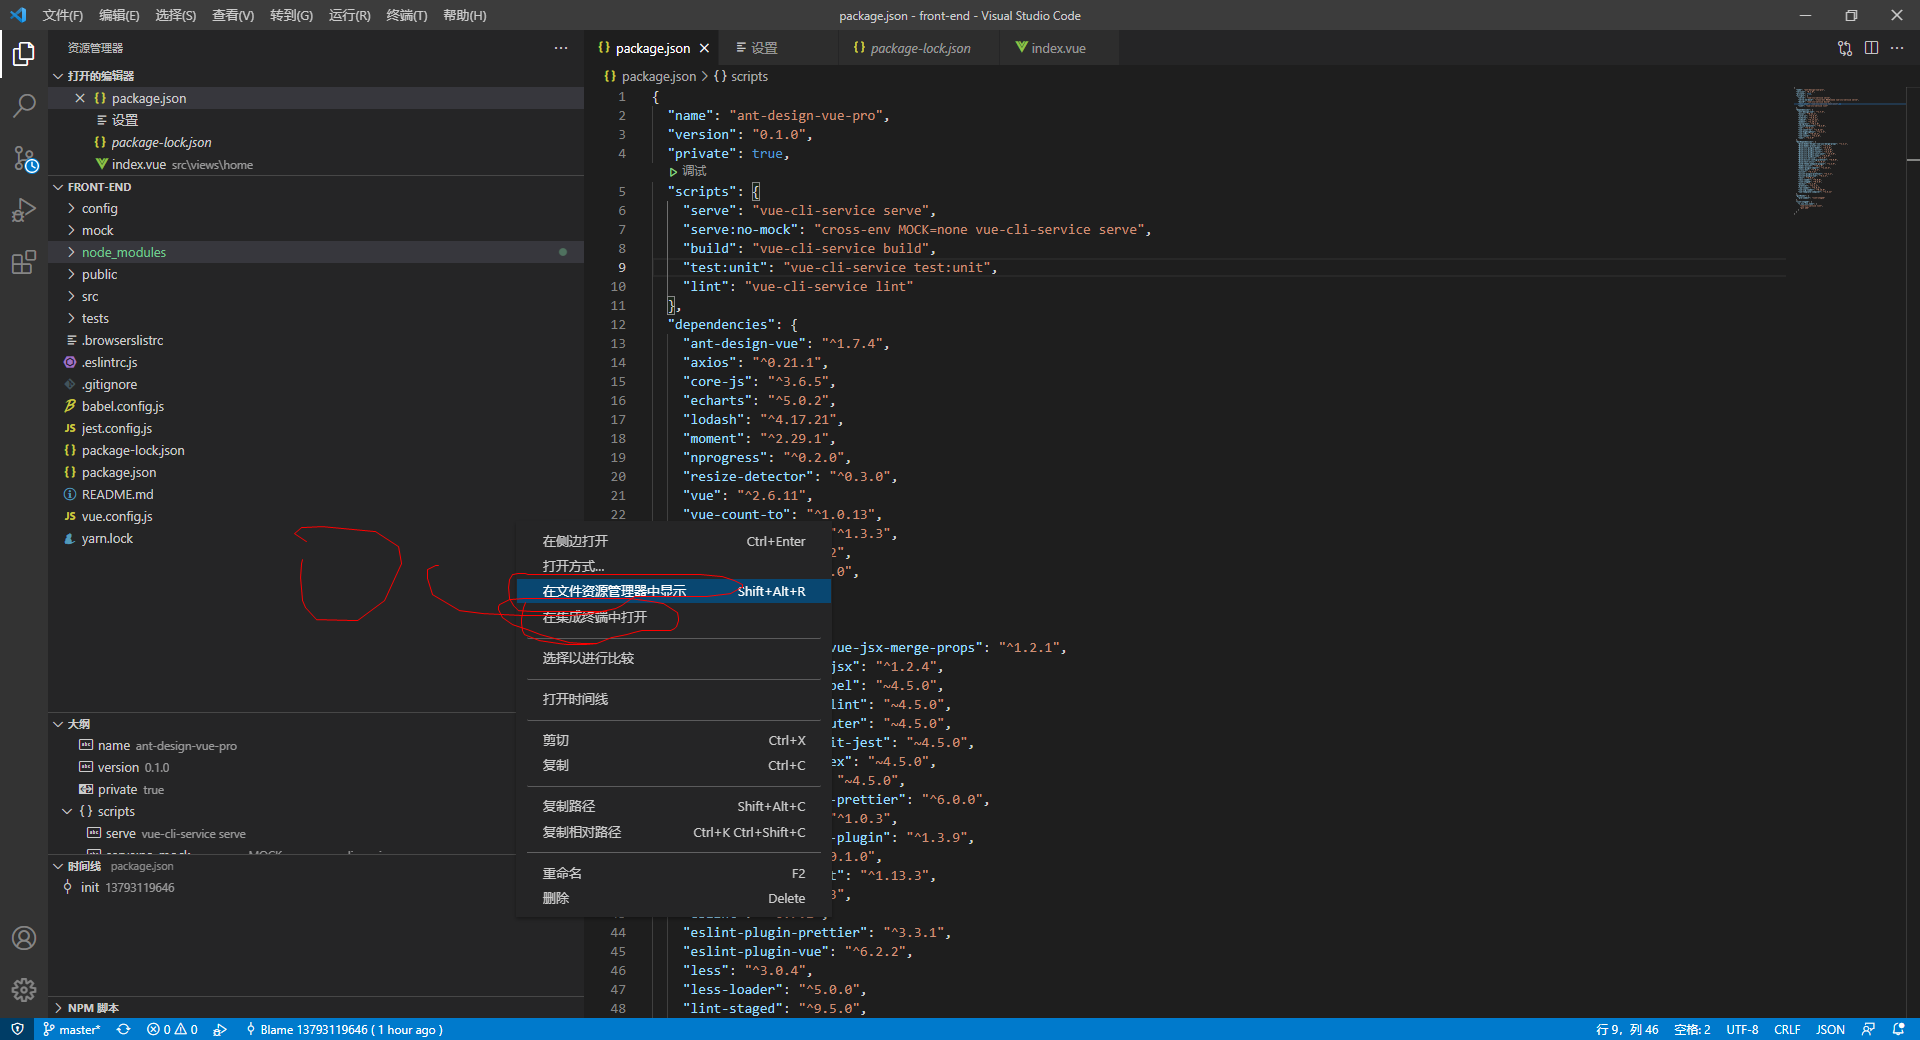Choose Open in Integrated Terminal
Screen dimensions: 1920x1040
click(674, 617)
